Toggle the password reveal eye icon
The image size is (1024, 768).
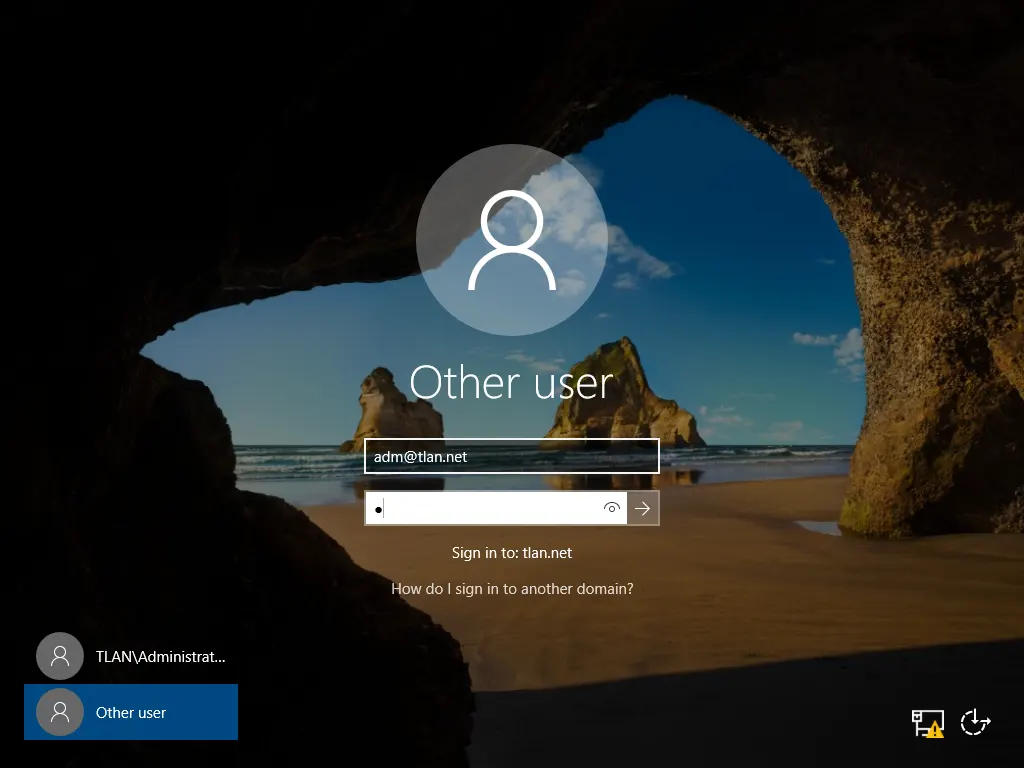click(x=612, y=508)
